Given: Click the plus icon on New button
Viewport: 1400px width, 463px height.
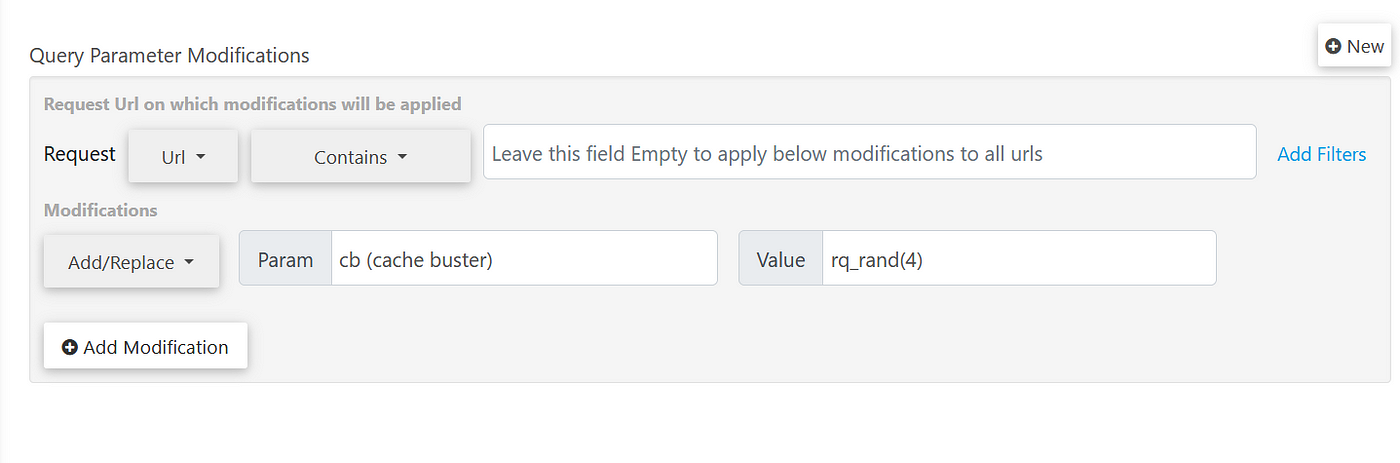Looking at the screenshot, I should pos(1332,46).
